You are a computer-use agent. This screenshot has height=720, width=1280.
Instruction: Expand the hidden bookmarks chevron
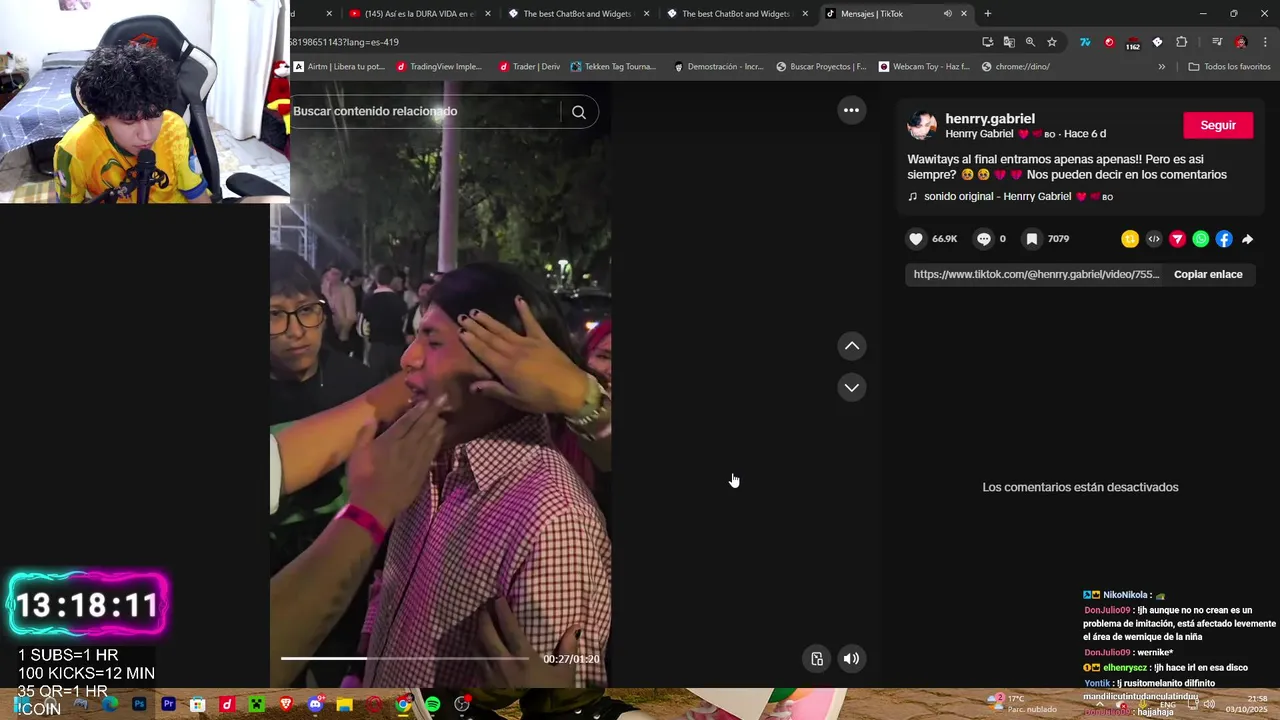1161,67
